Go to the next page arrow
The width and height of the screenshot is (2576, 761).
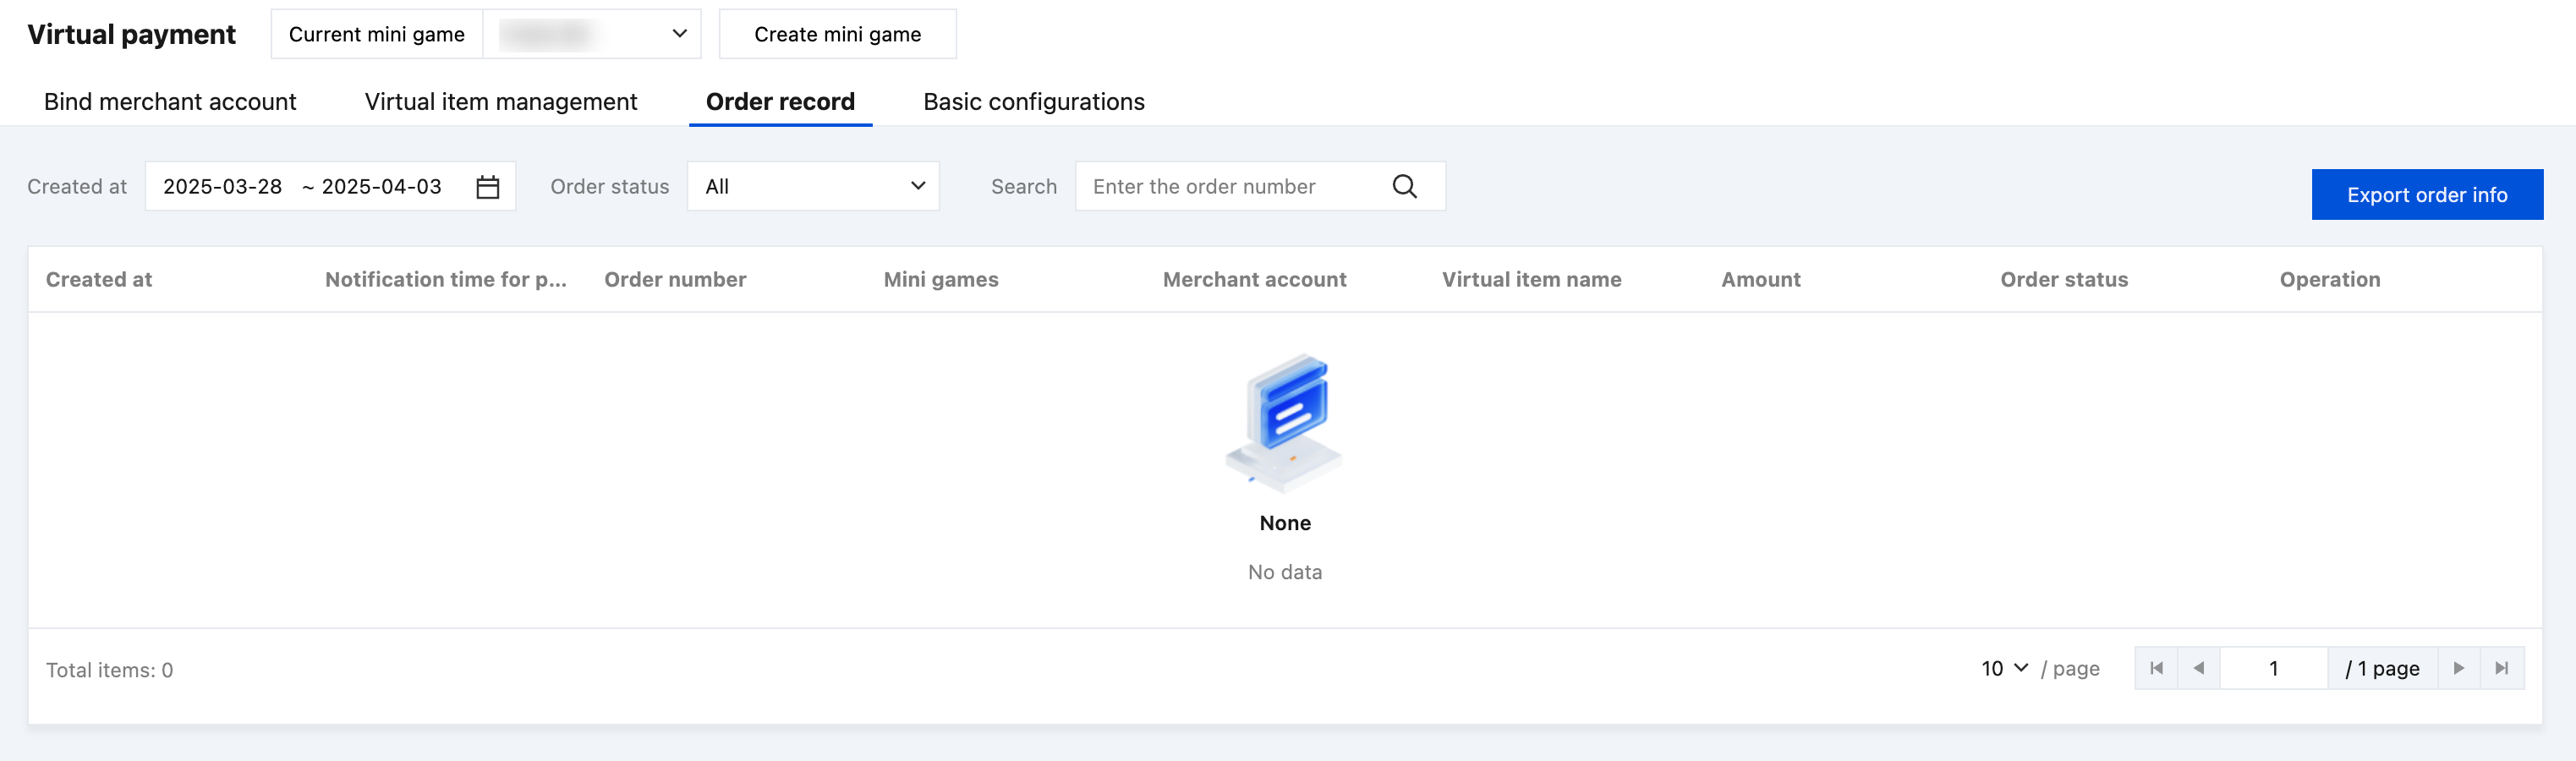click(x=2458, y=668)
